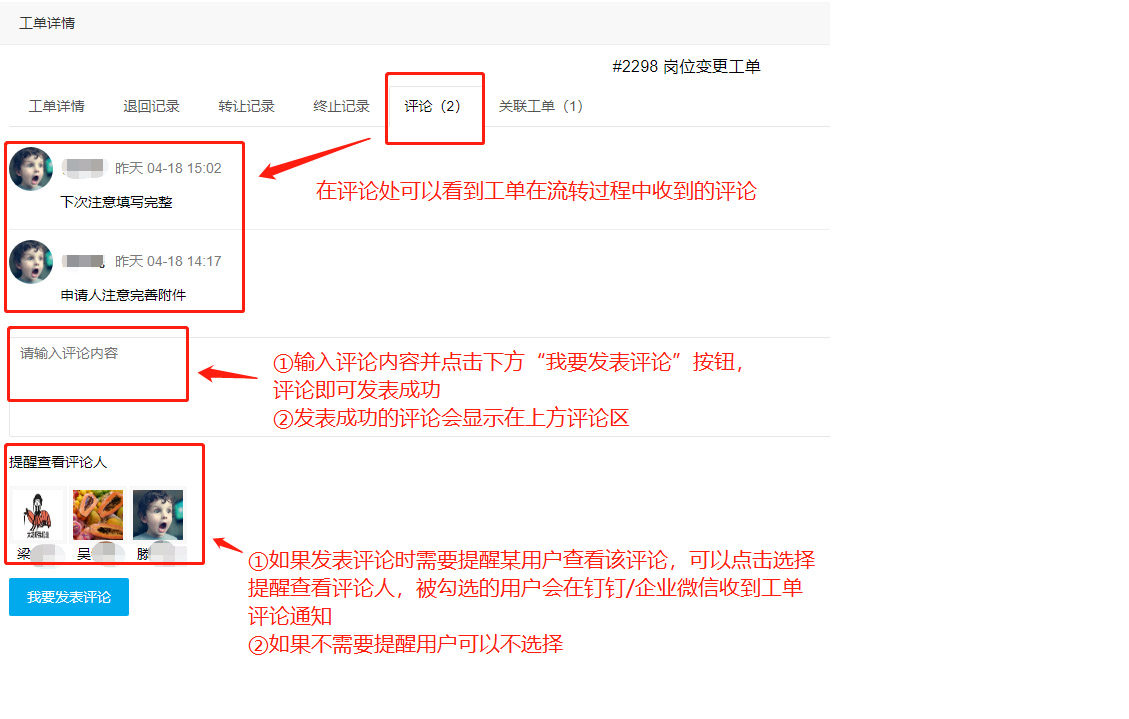Click the comment text 下次注意填写完整

click(x=117, y=202)
